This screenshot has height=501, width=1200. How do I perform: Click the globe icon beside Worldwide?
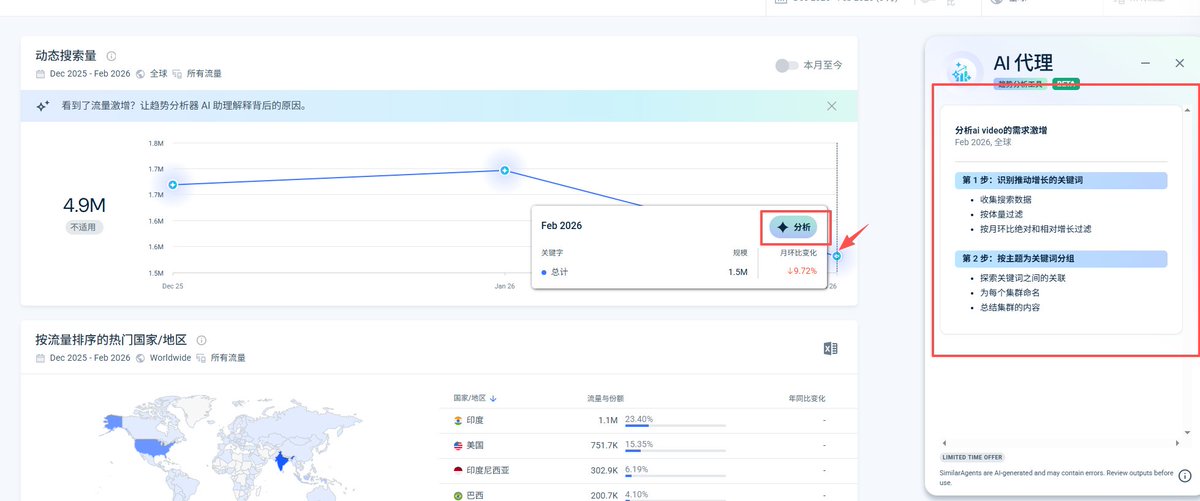pos(141,358)
